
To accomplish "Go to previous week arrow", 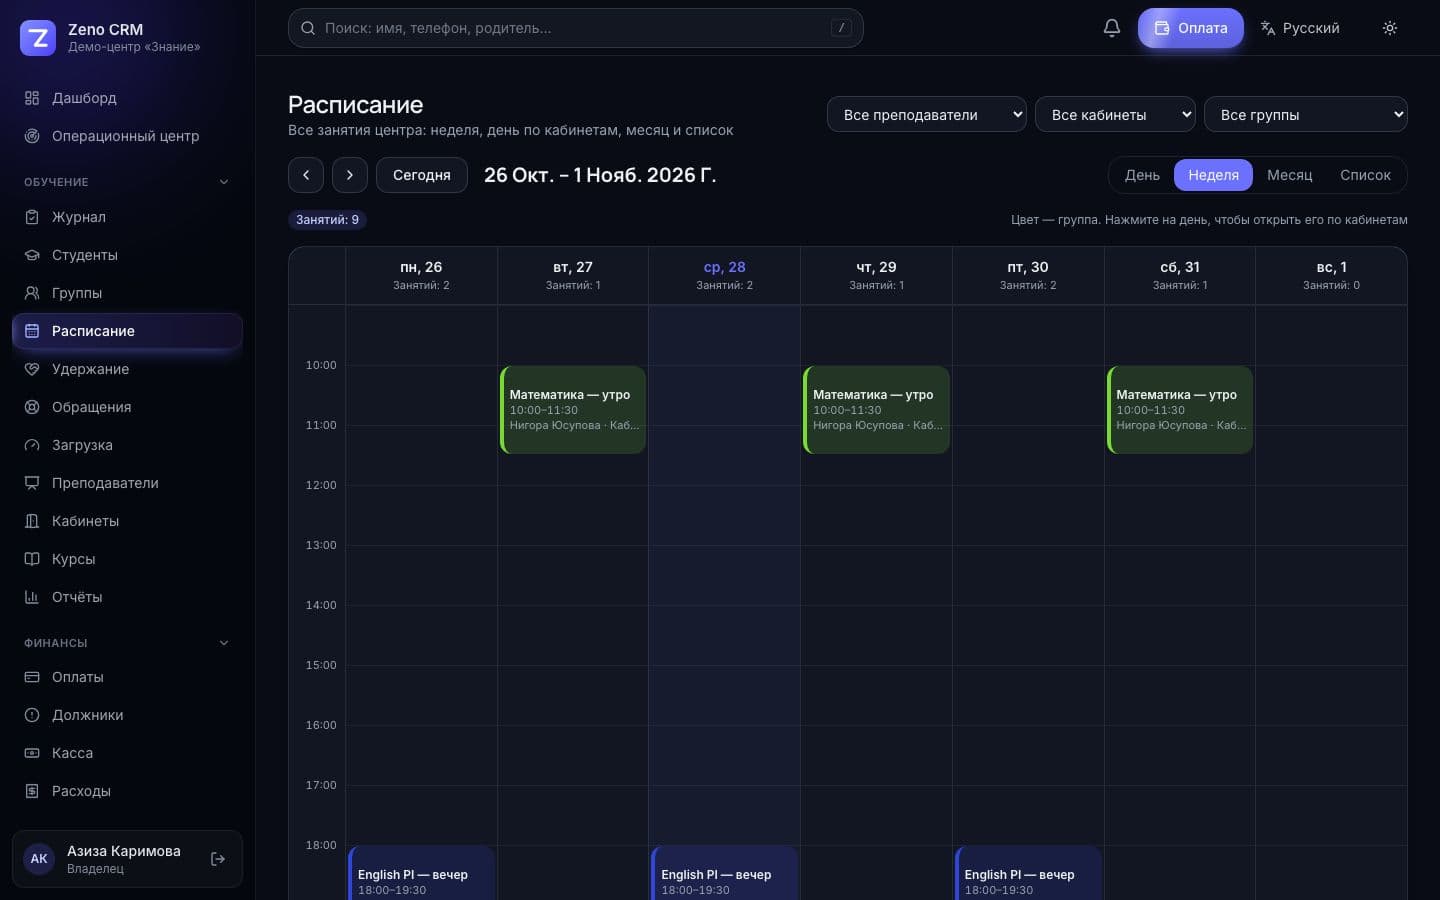I will (306, 175).
